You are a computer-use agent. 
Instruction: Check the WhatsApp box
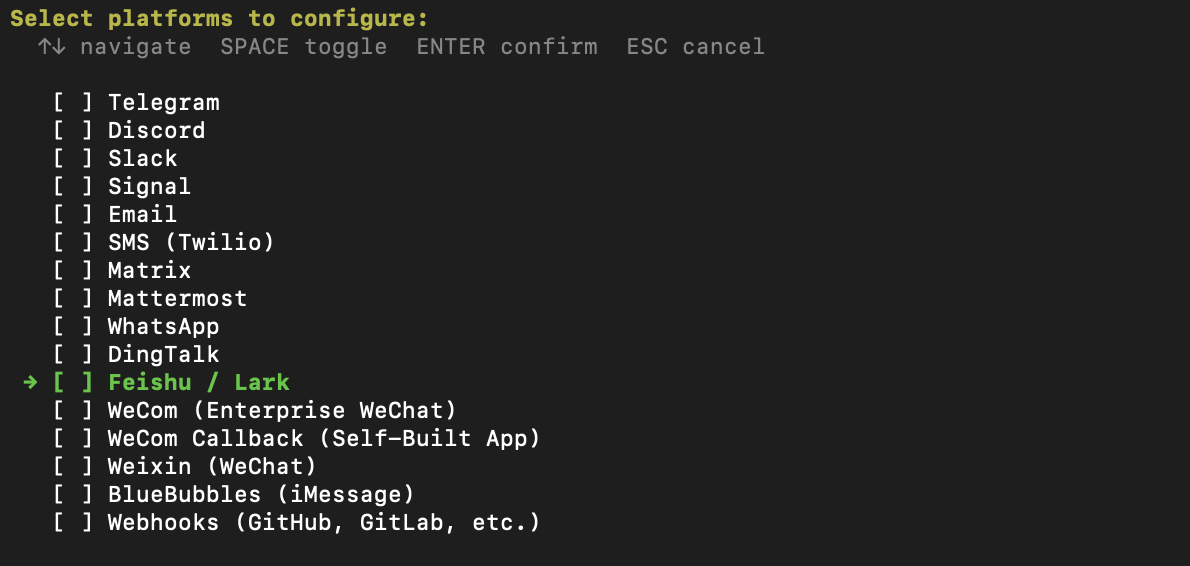73,327
